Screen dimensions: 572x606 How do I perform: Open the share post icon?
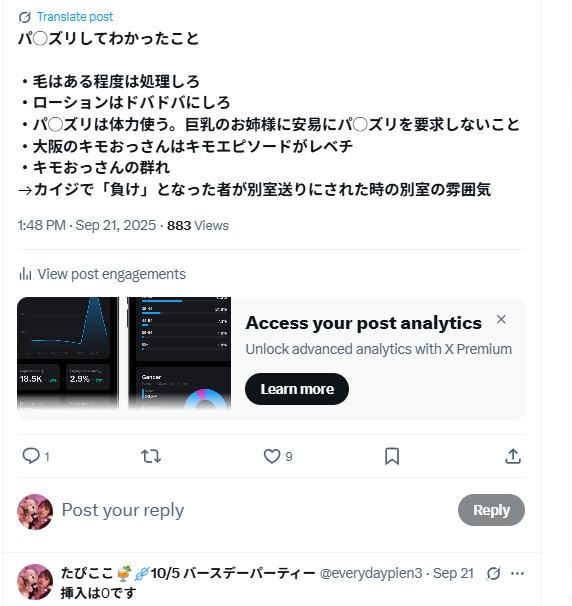click(x=513, y=456)
